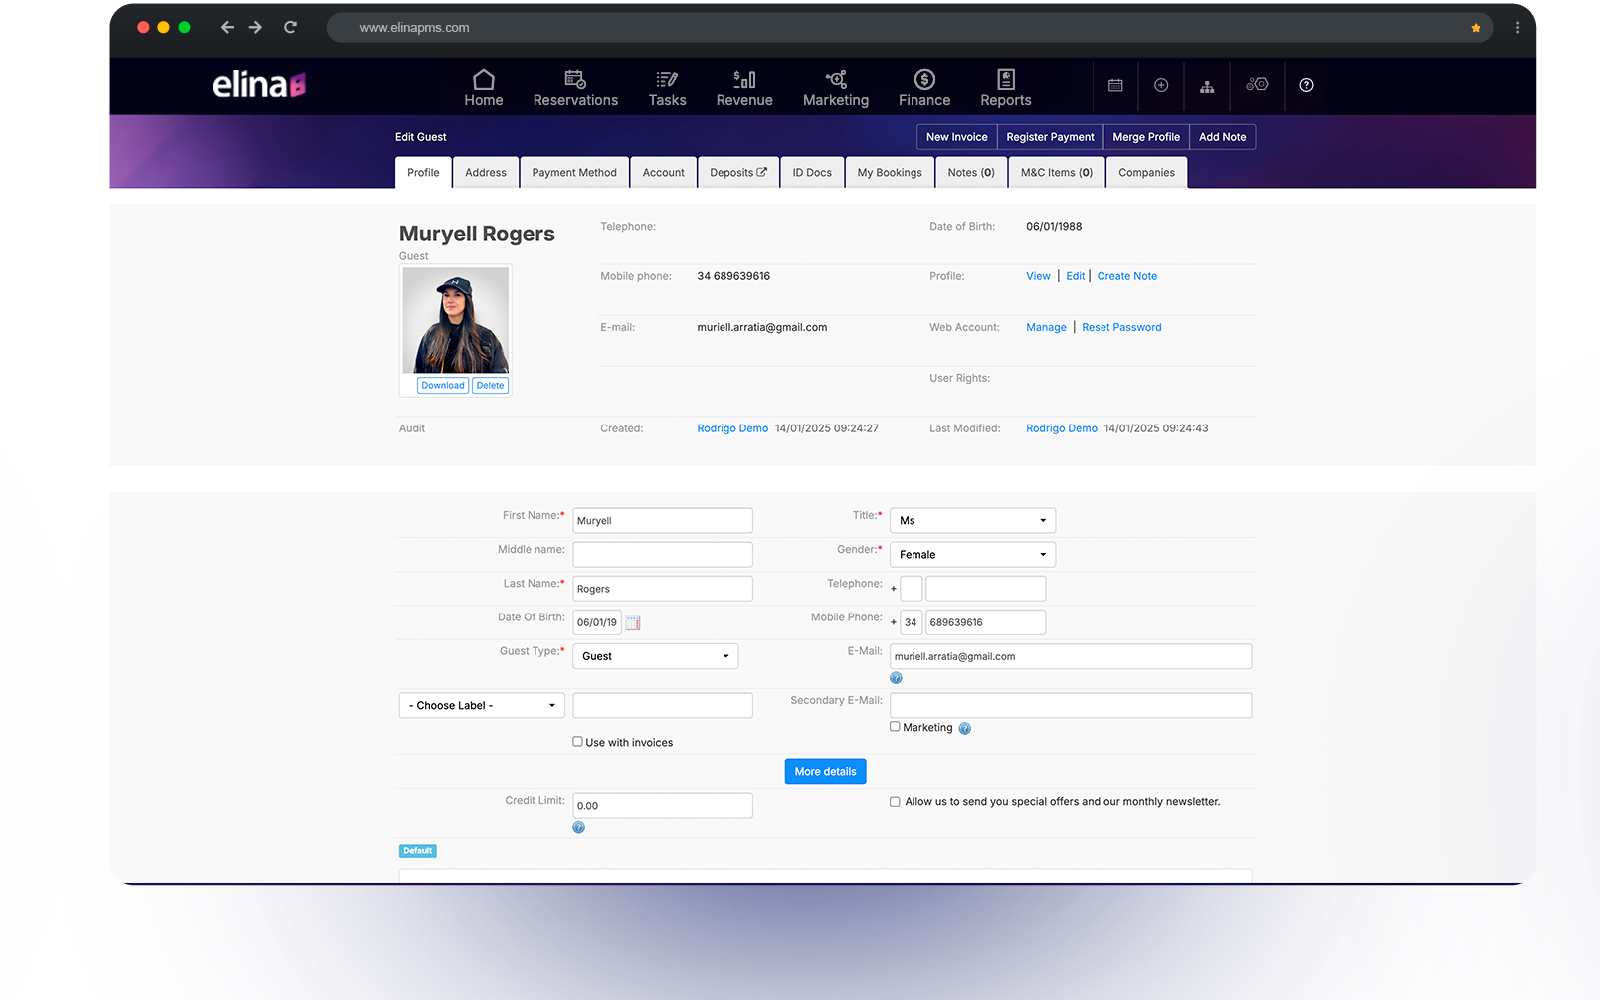1600x1000 pixels.
Task: Click the Middle name input field
Action: tap(663, 554)
